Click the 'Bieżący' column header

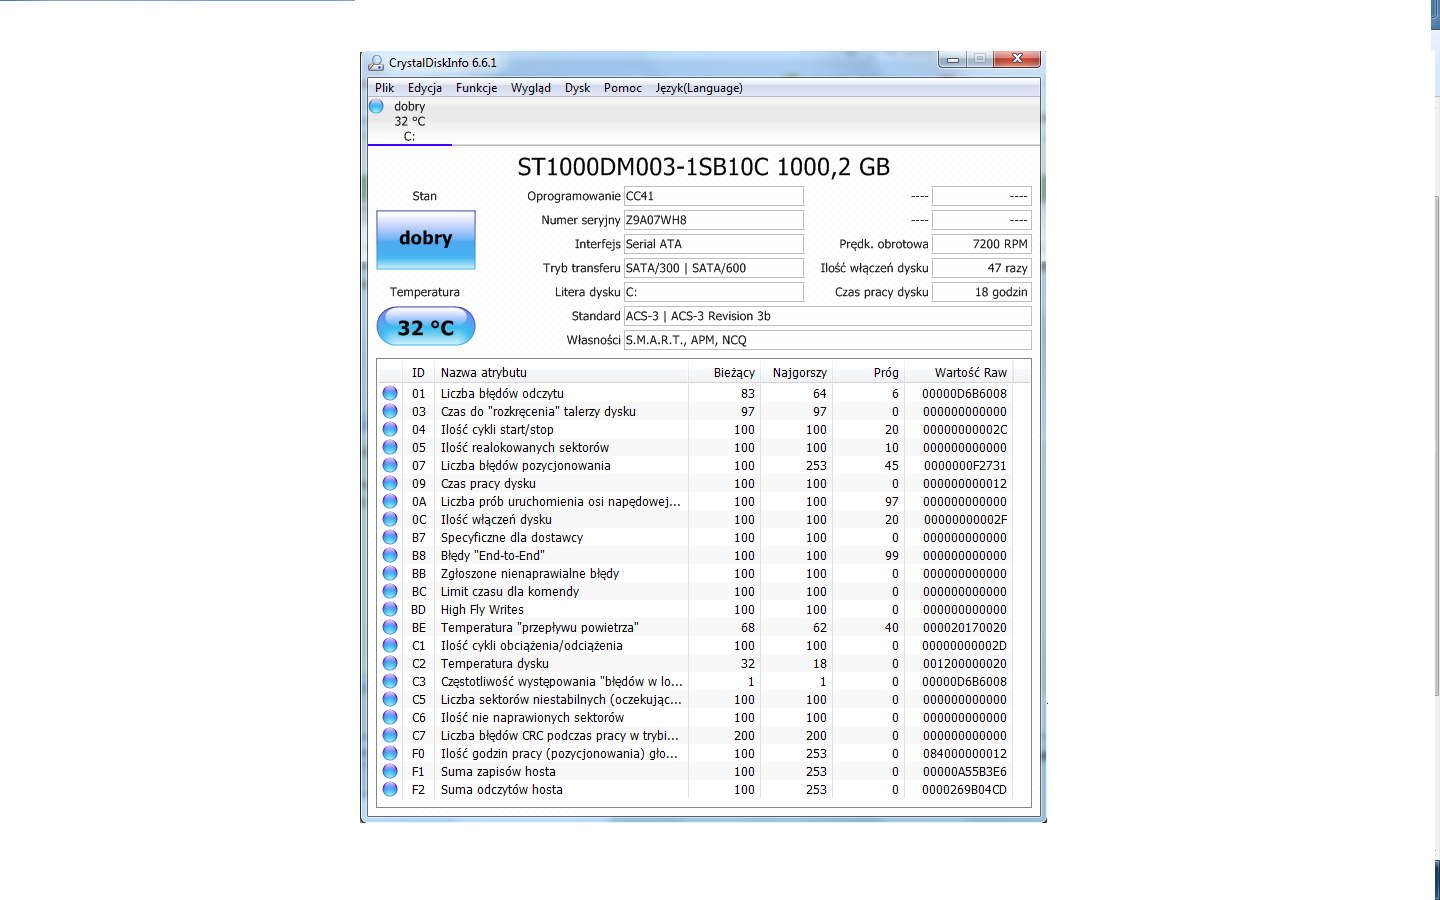point(724,372)
